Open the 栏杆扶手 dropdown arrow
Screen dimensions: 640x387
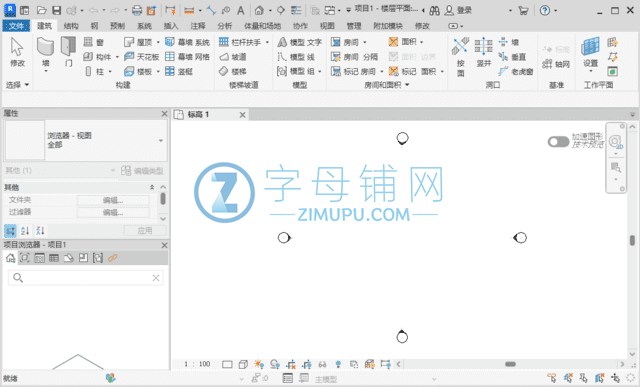(x=267, y=42)
